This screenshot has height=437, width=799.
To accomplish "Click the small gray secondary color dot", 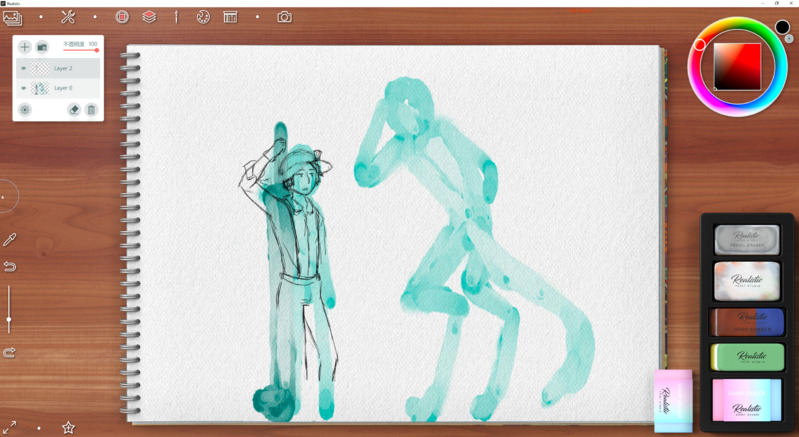I will (x=789, y=39).
